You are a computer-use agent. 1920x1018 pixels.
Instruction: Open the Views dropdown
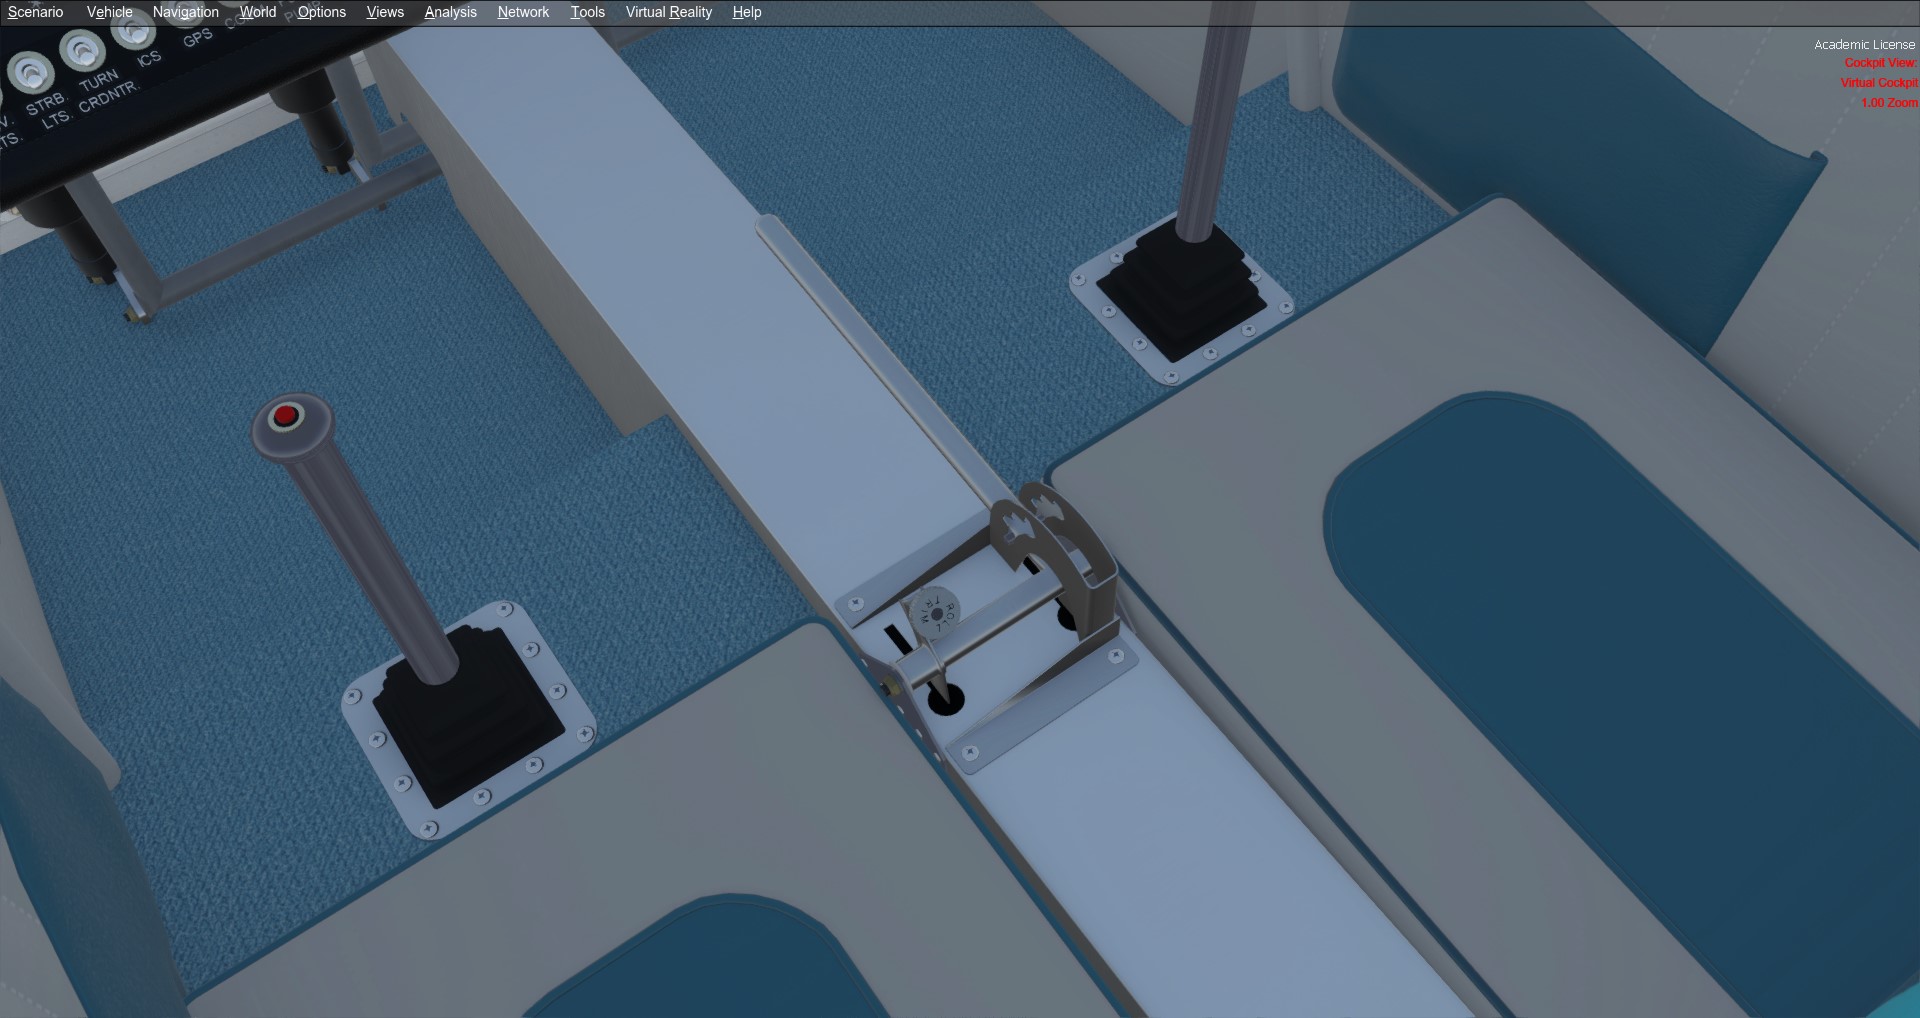coord(384,11)
